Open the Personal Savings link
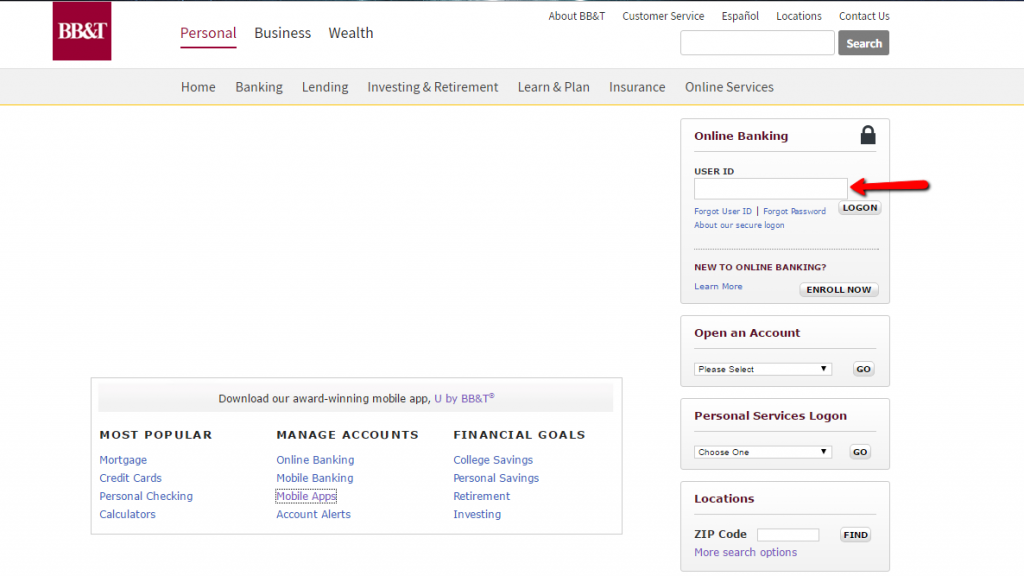Viewport: 1024px width, 576px height. coord(496,478)
